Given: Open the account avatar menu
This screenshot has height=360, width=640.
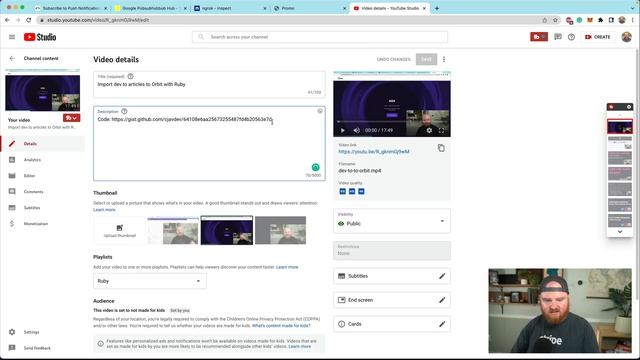Looking at the screenshot, I should [627, 37].
